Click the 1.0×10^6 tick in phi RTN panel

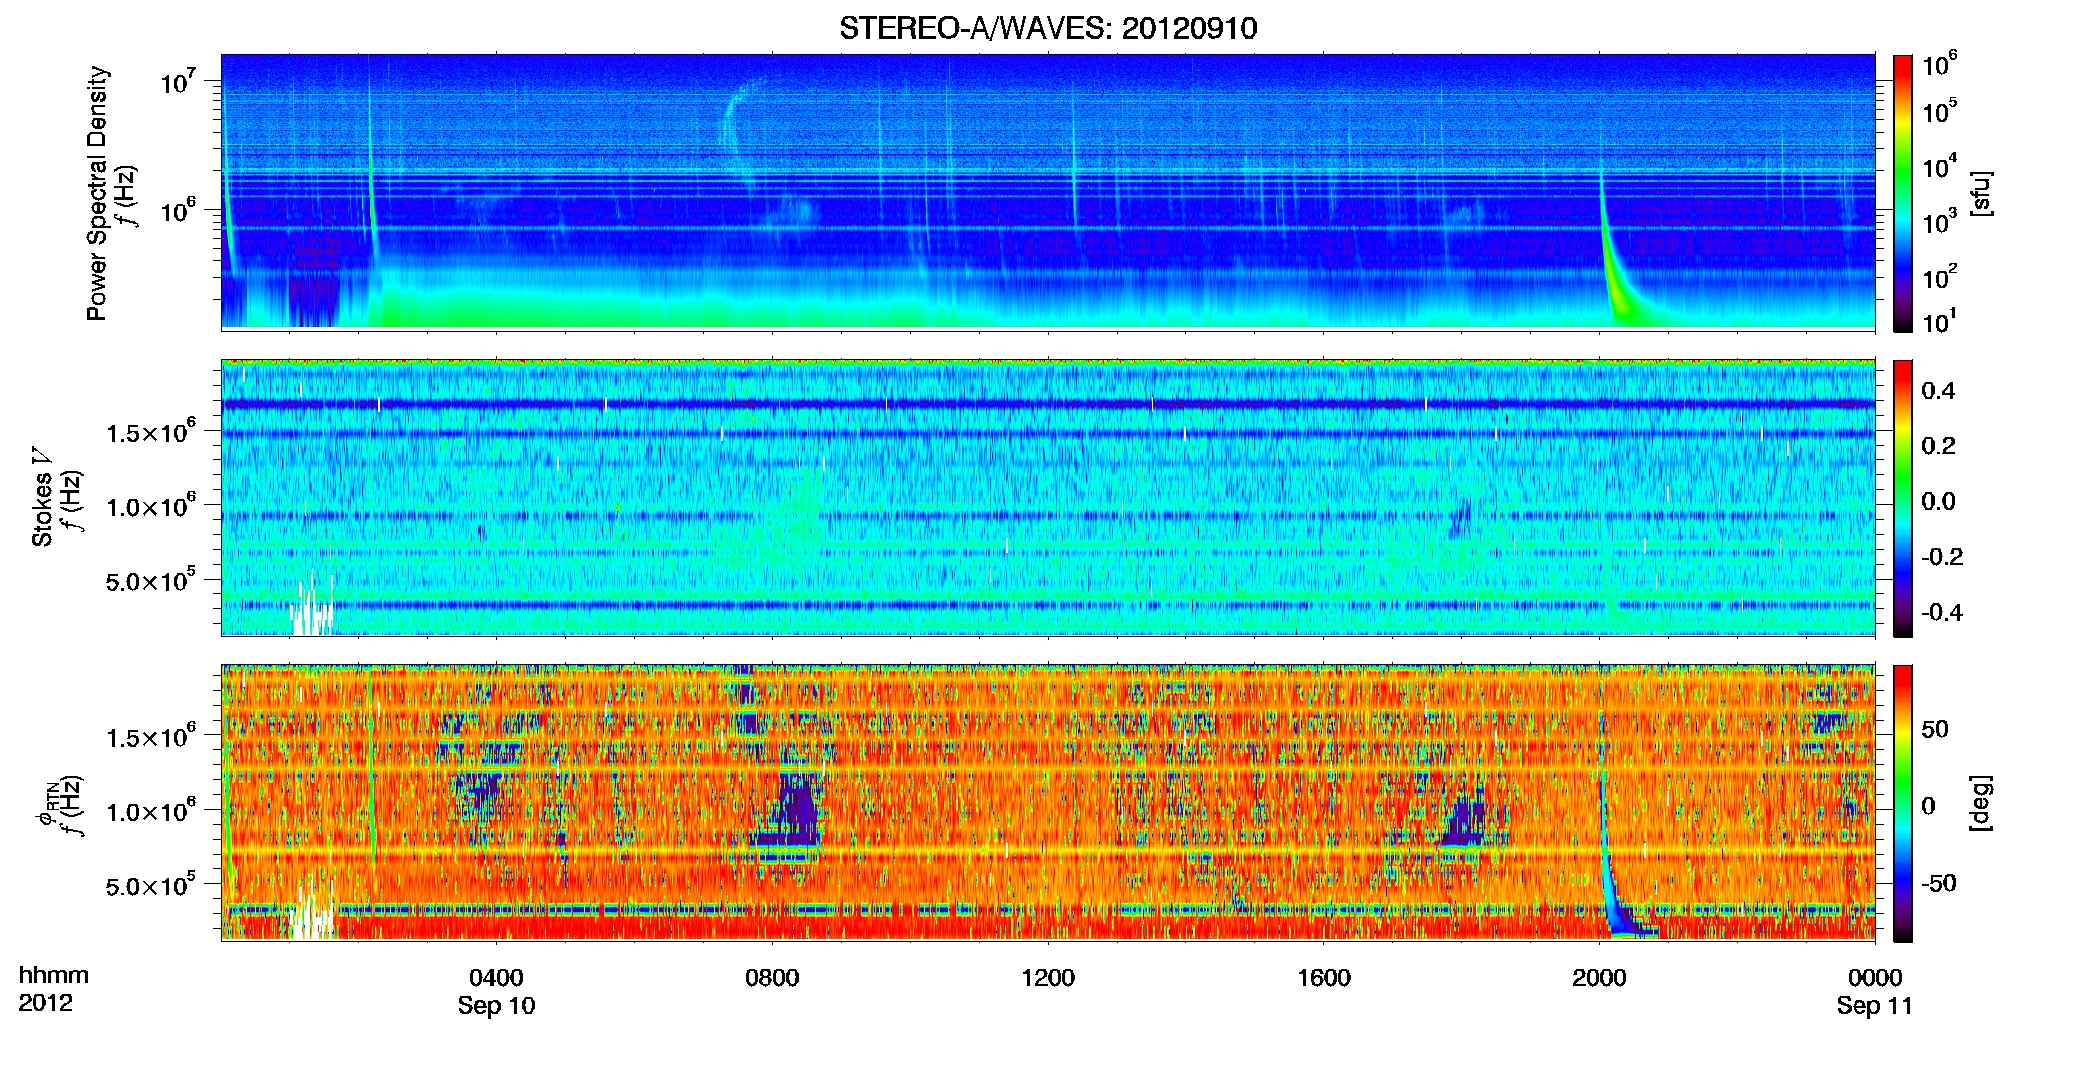point(151,811)
